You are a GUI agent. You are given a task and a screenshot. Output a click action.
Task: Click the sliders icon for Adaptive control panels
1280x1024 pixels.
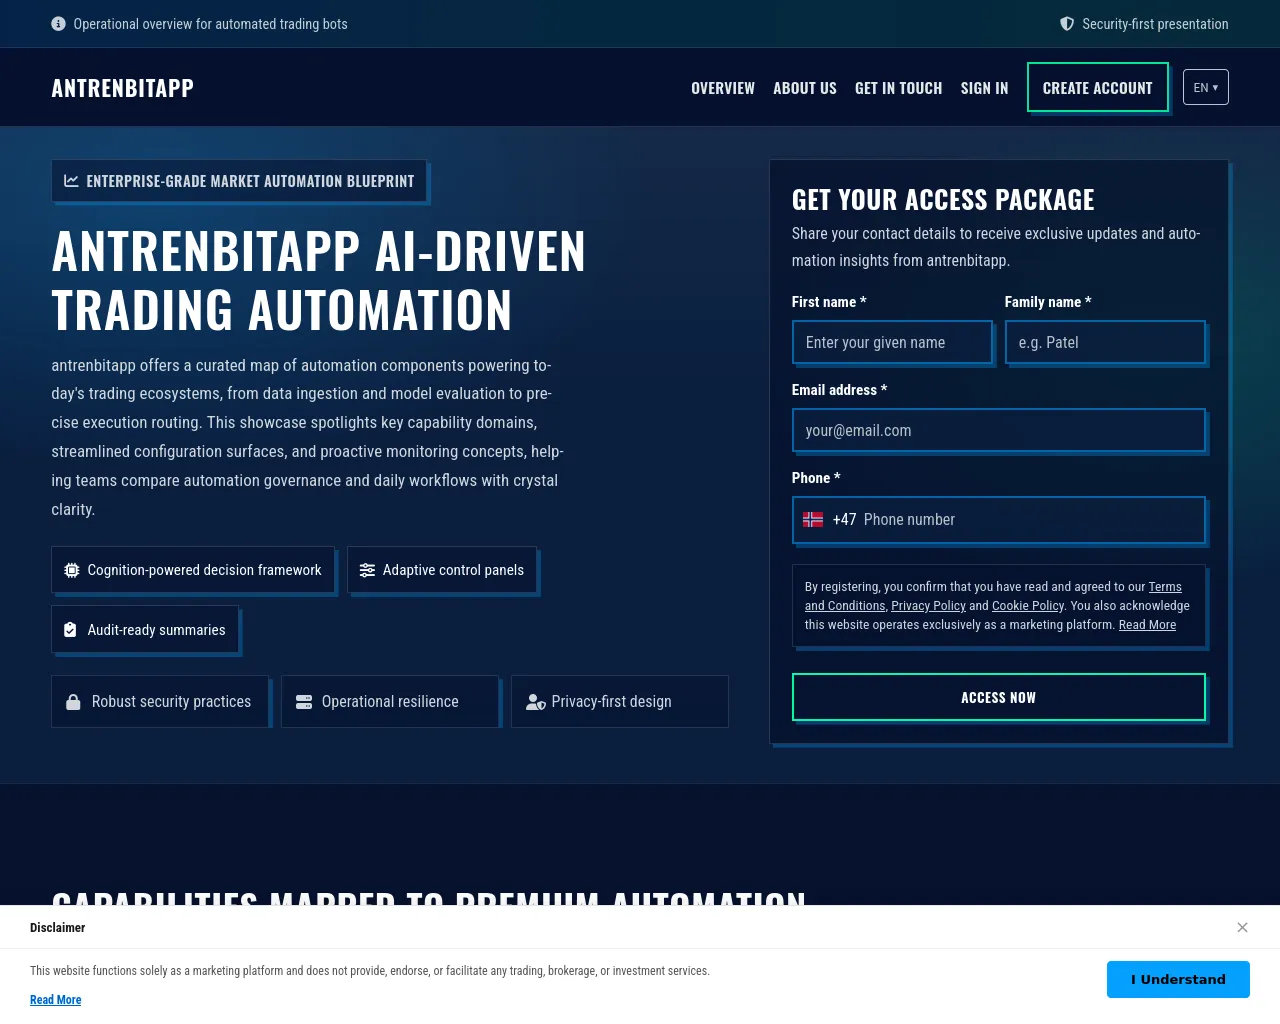(367, 570)
